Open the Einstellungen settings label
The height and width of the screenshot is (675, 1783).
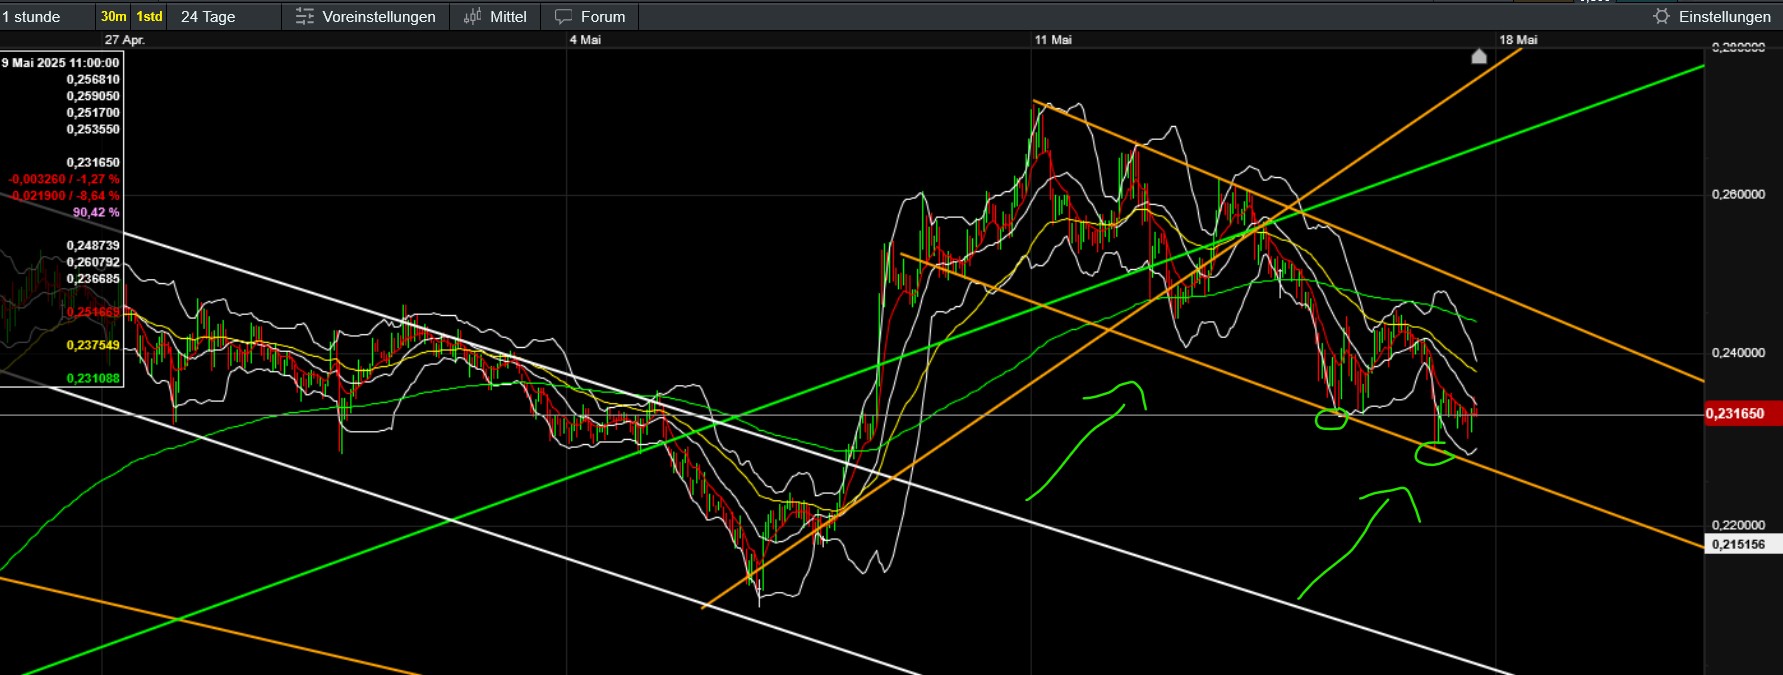pyautogui.click(x=1725, y=16)
